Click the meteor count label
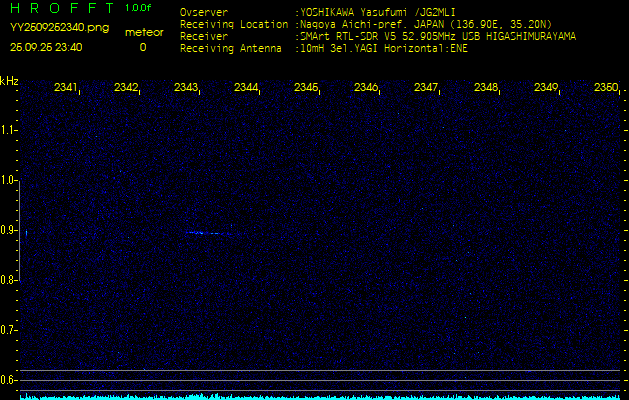This screenshot has height=400, width=629. tap(142, 33)
